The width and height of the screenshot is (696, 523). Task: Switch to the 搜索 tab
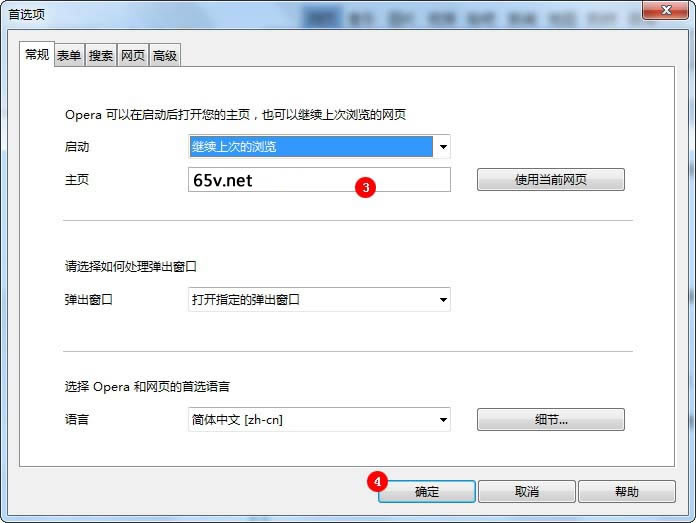[x=101, y=55]
